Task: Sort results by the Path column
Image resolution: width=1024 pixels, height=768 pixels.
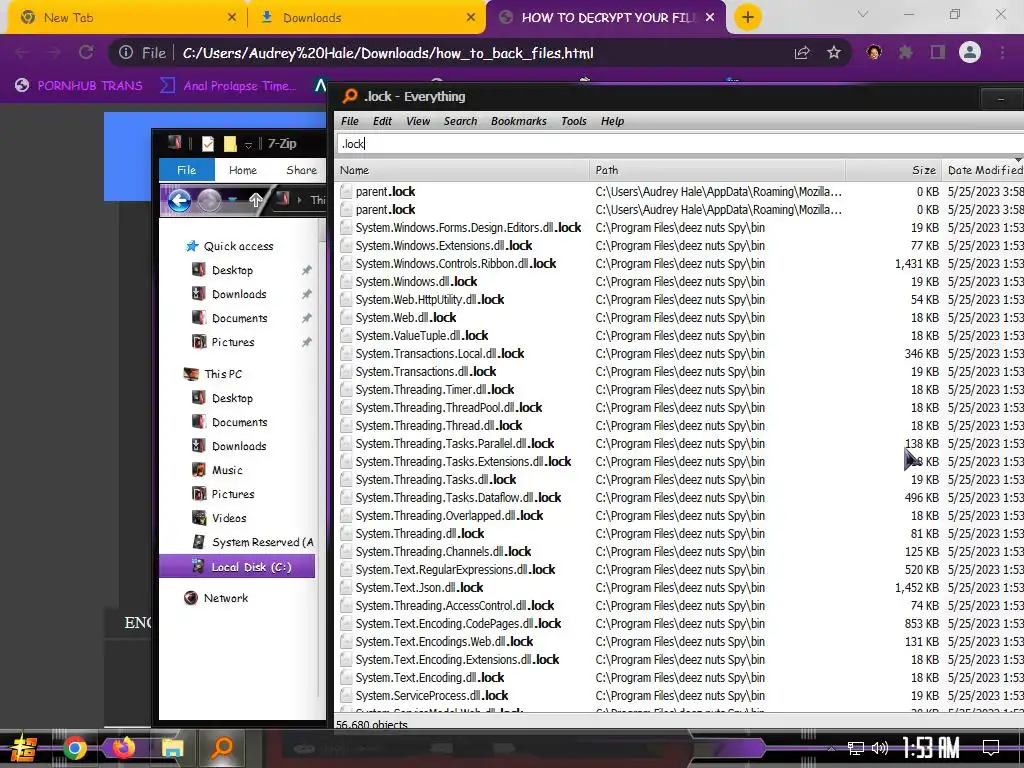Action: 717,170
